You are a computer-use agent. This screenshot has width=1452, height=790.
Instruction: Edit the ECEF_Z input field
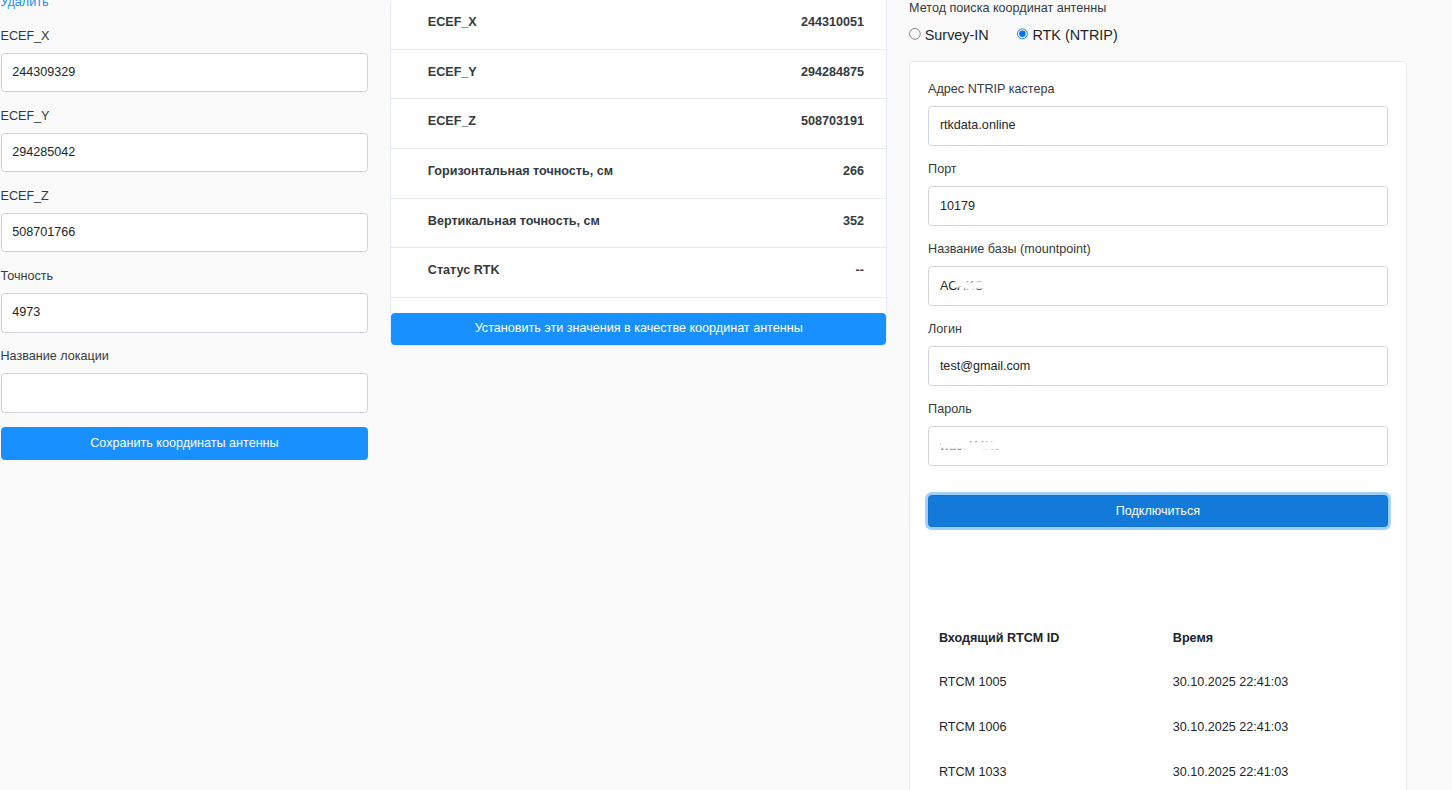tap(184, 232)
